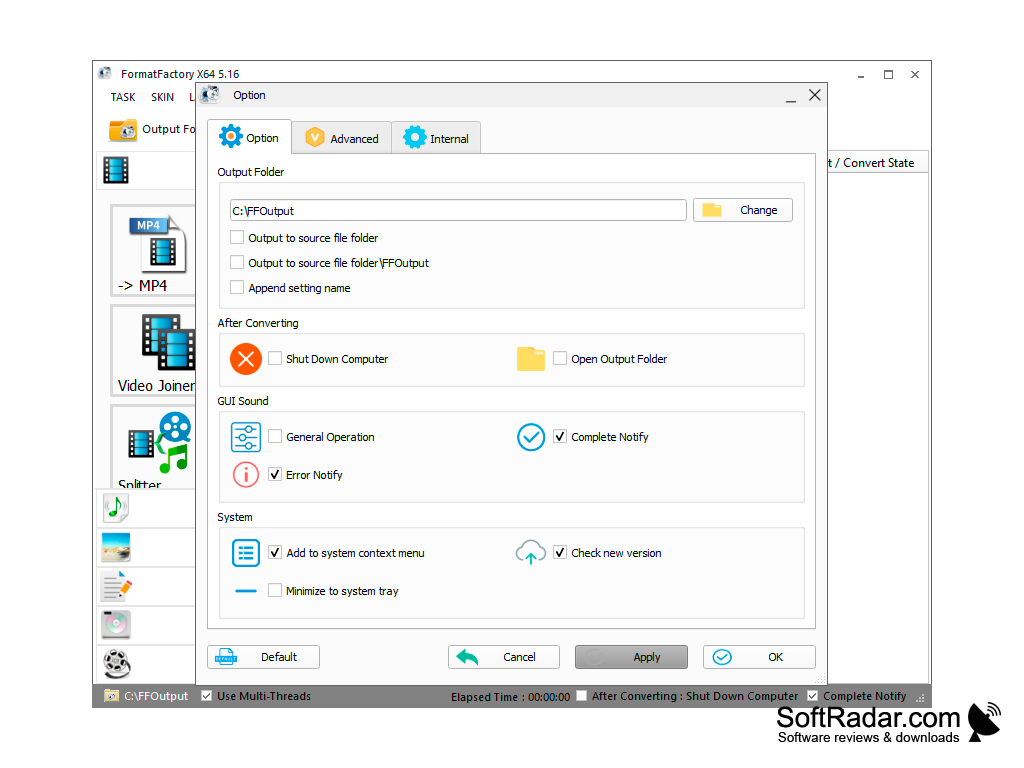Click the General Operation sliders icon
The height and width of the screenshot is (768, 1024).
[x=246, y=437]
